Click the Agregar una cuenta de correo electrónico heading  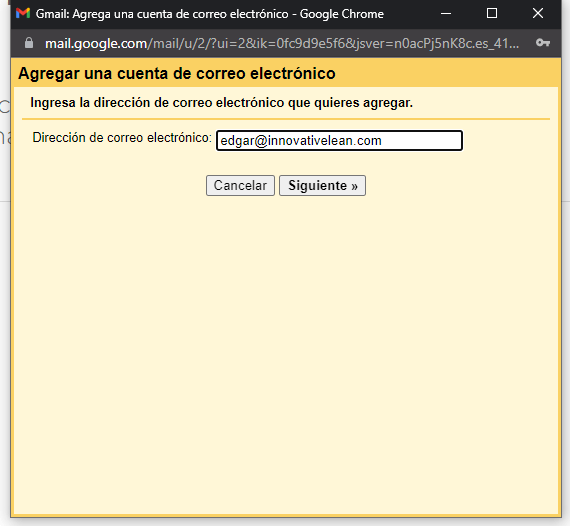pyautogui.click(x=177, y=73)
